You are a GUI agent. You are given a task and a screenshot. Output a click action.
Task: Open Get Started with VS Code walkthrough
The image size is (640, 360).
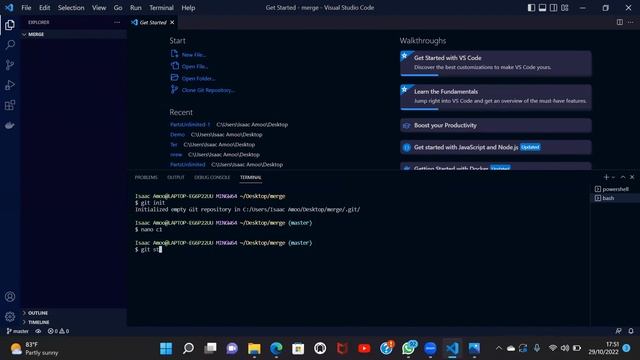(496, 63)
